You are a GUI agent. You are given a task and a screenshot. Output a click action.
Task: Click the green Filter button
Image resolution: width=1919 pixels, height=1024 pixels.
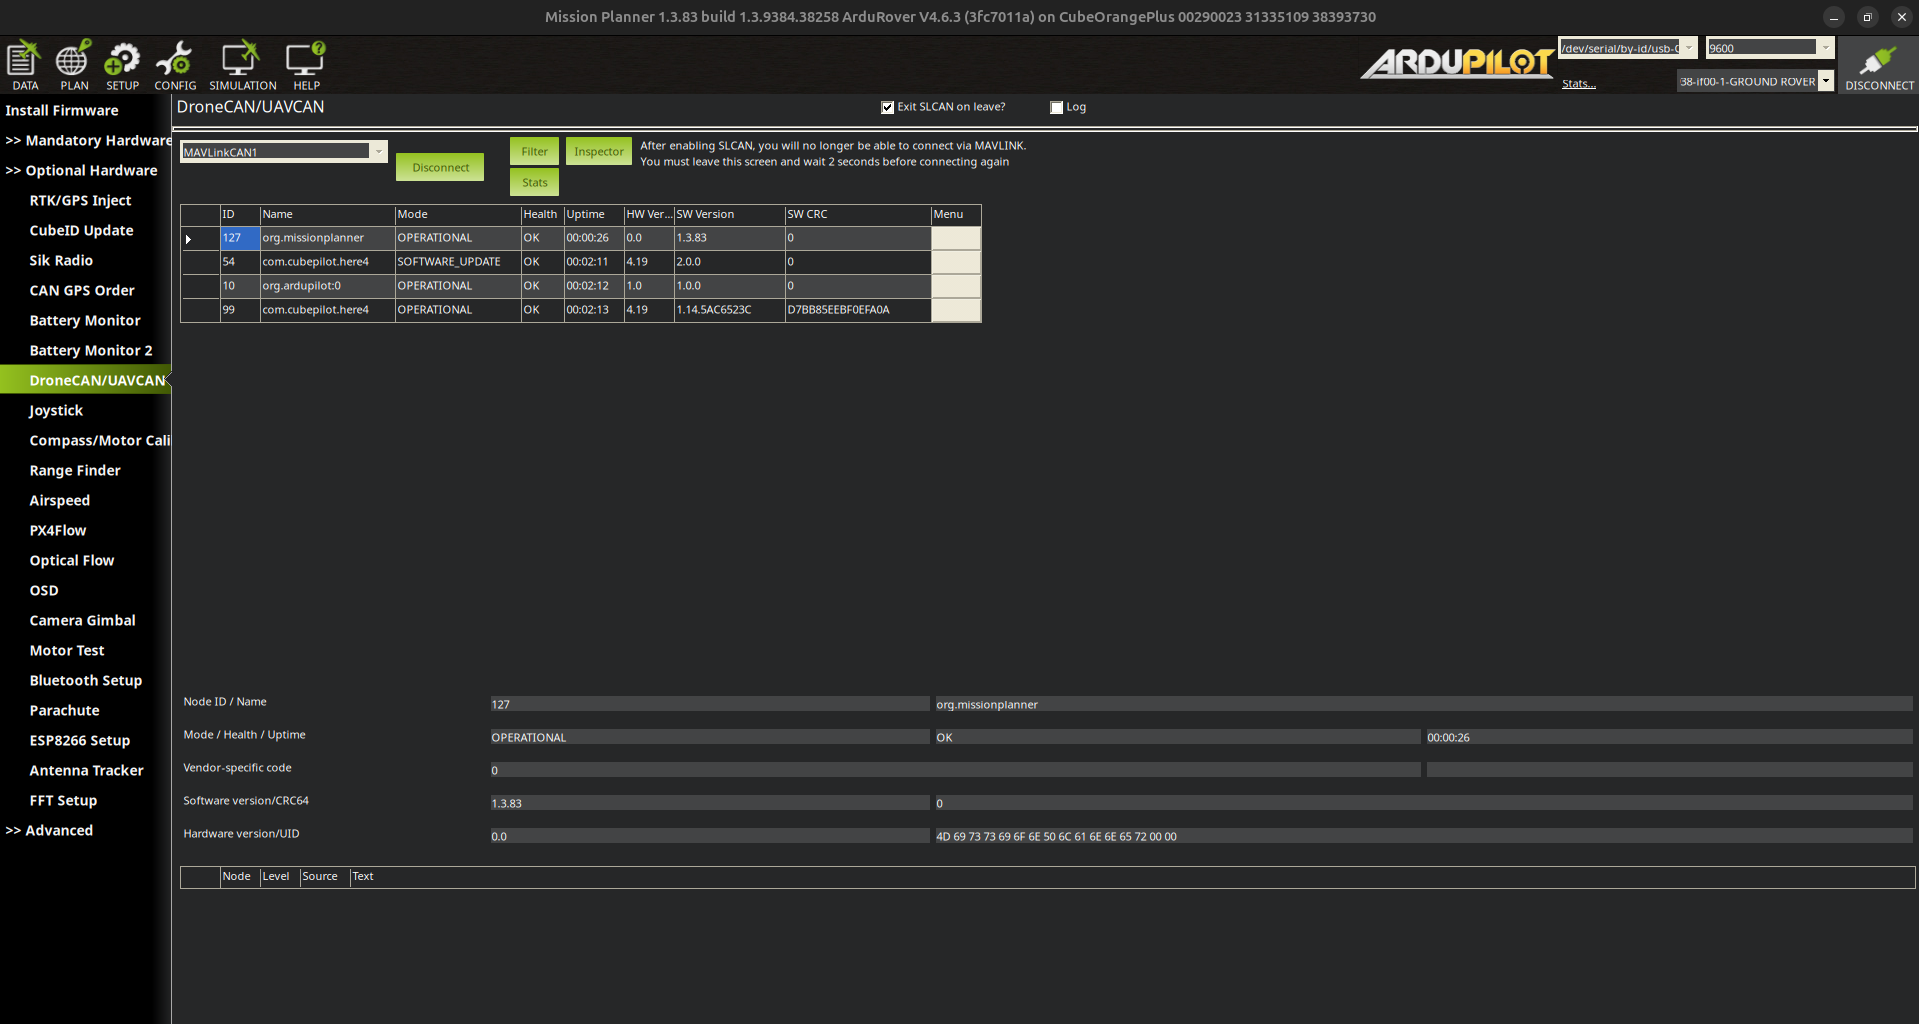tap(534, 152)
